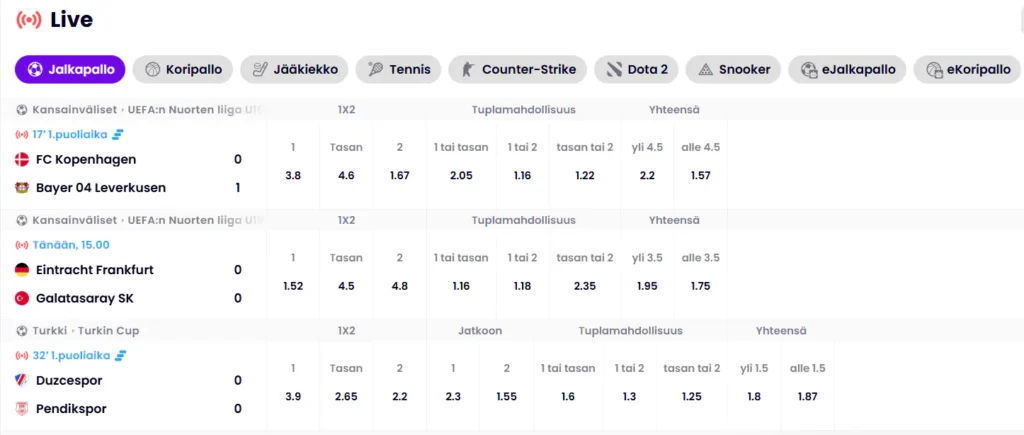This screenshot has width=1024, height=435.
Task: Click the red Live broadcast icon in header
Action: coord(29,20)
